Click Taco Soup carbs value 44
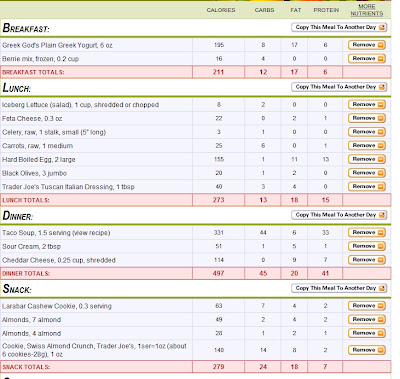400x379 pixels. (x=263, y=233)
